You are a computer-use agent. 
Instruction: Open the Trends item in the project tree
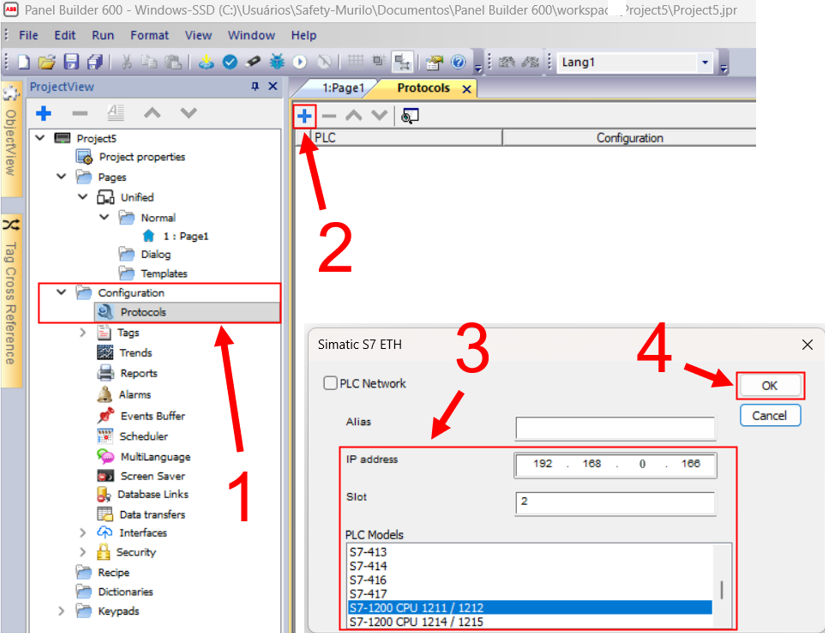point(135,352)
